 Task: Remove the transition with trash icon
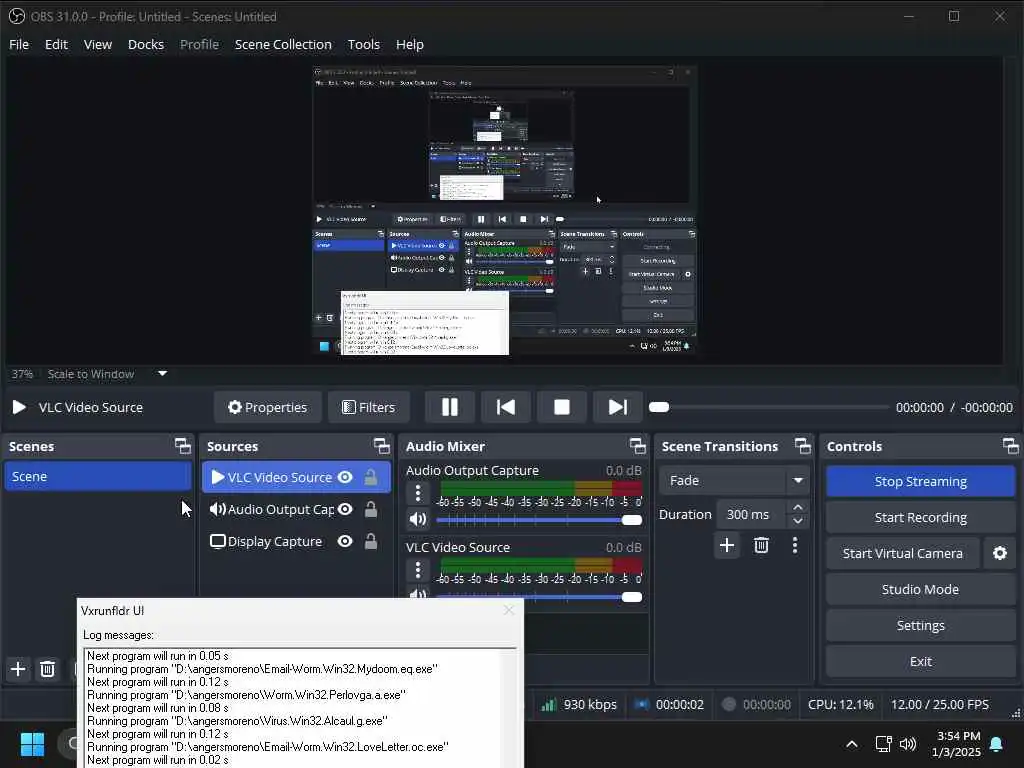[761, 545]
